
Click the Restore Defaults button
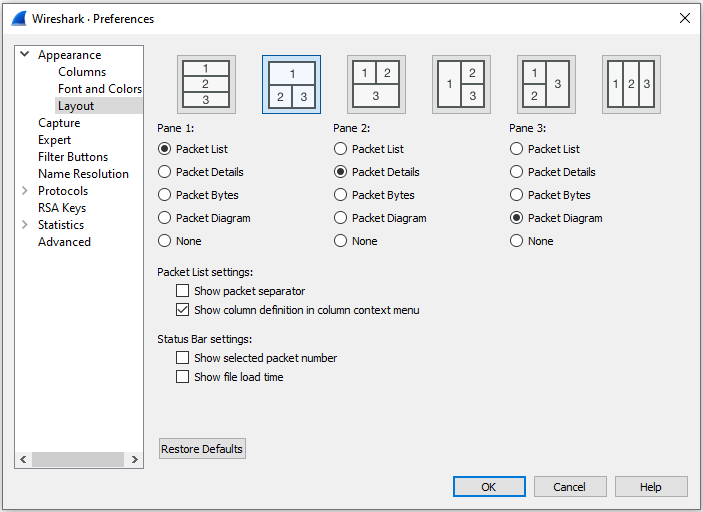(x=202, y=449)
